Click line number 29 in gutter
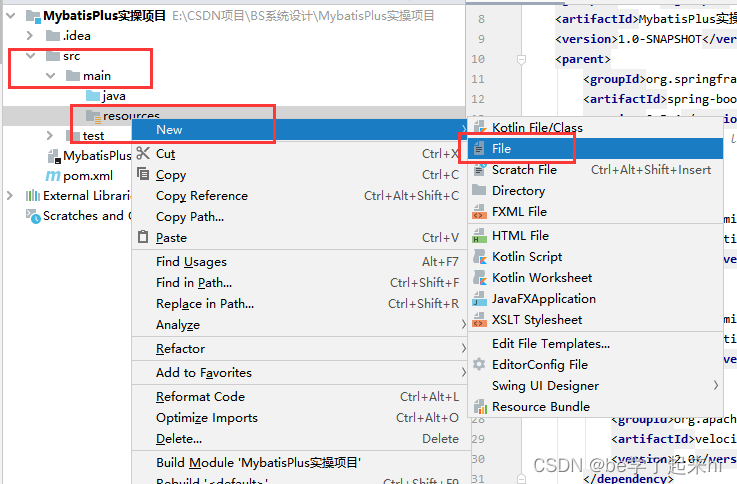The height and width of the screenshot is (484, 737). (x=478, y=439)
